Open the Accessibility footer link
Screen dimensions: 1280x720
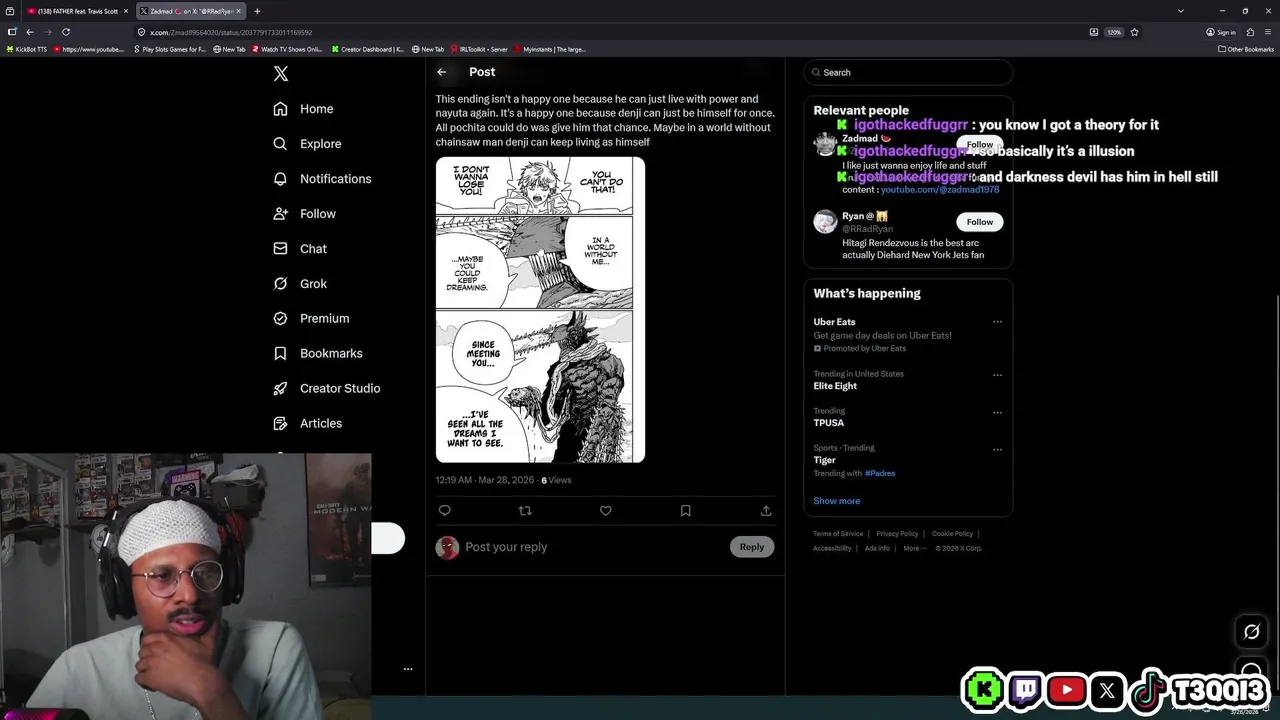coord(832,548)
